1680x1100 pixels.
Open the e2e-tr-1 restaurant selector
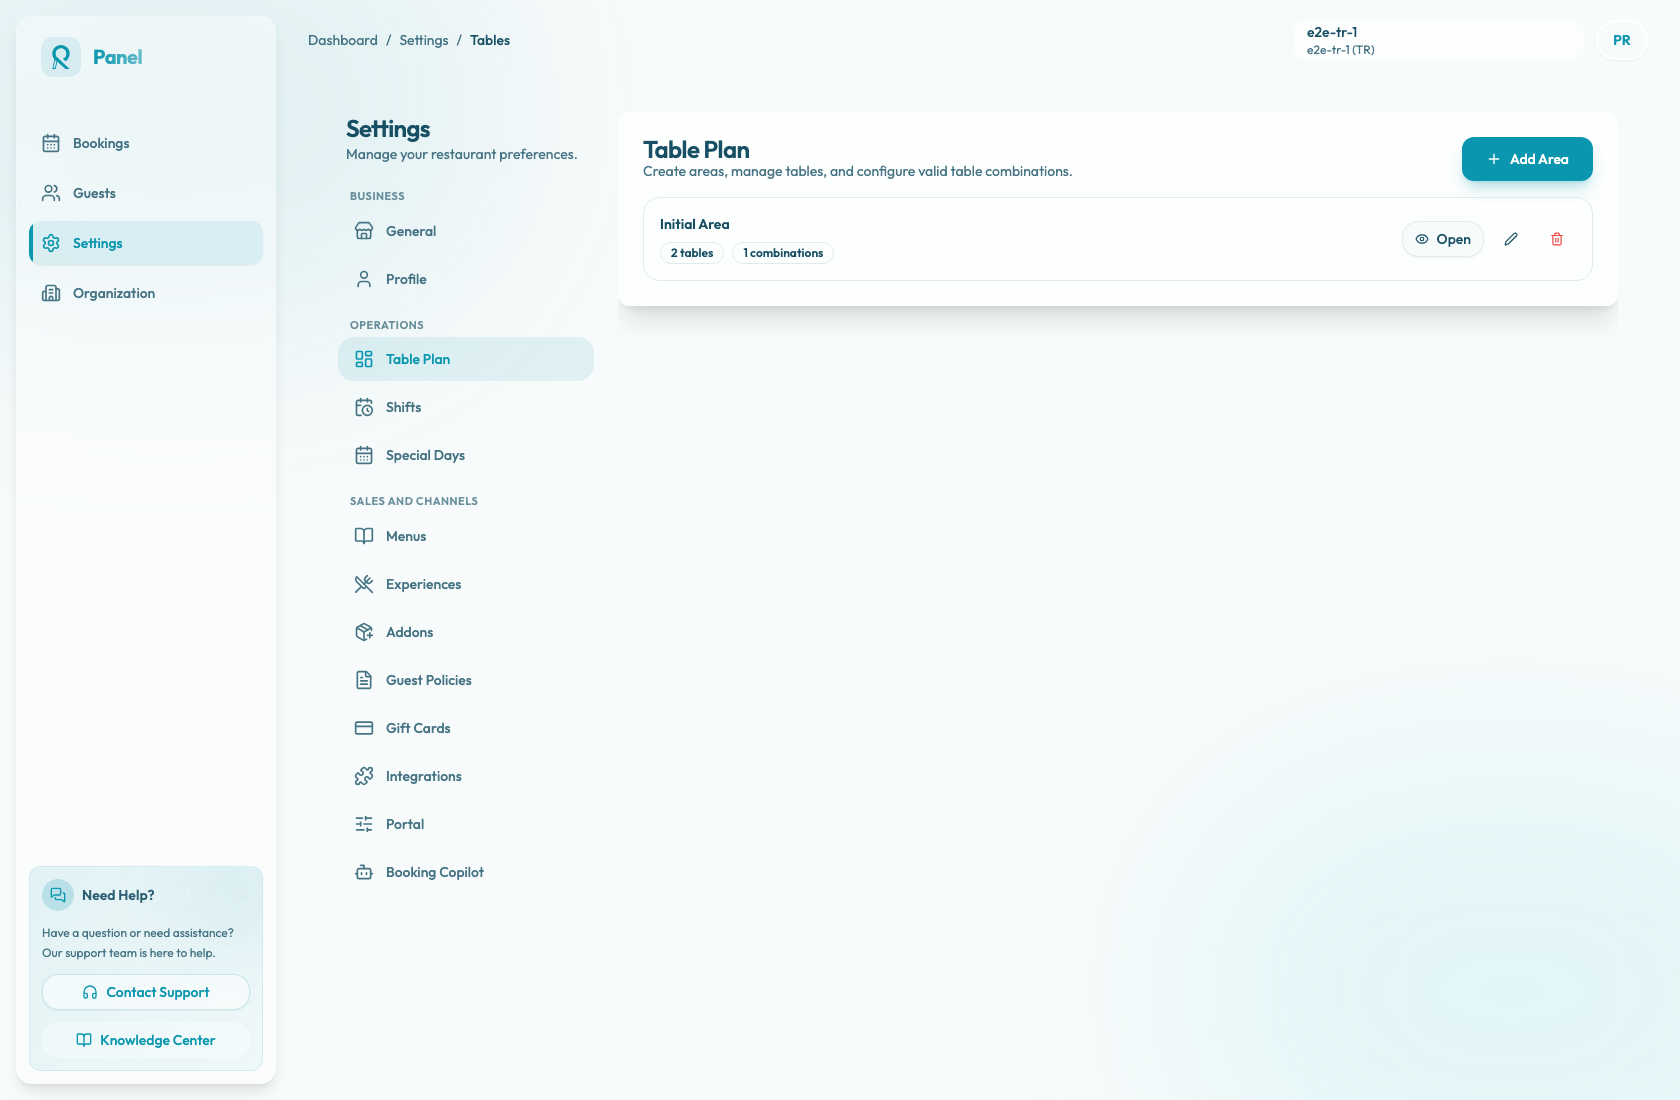point(1440,40)
